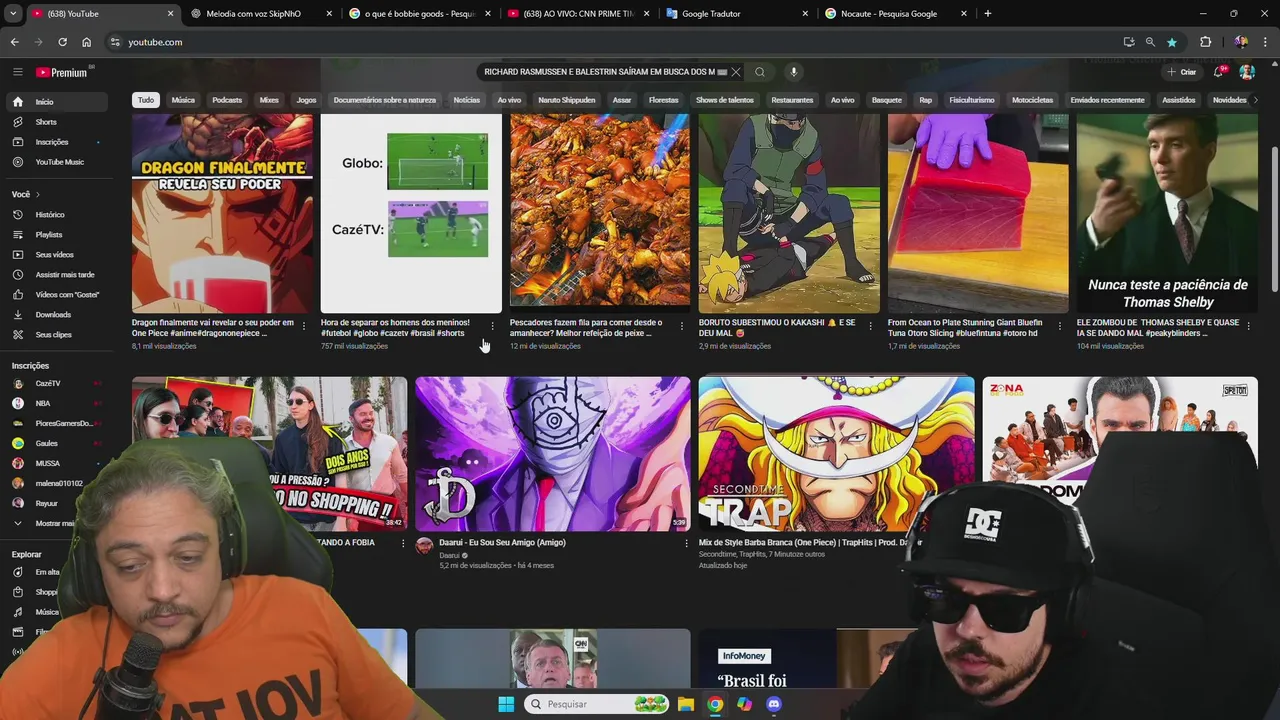This screenshot has height=720, width=1280.
Task: Open Início in the sidebar
Action: (x=56, y=102)
